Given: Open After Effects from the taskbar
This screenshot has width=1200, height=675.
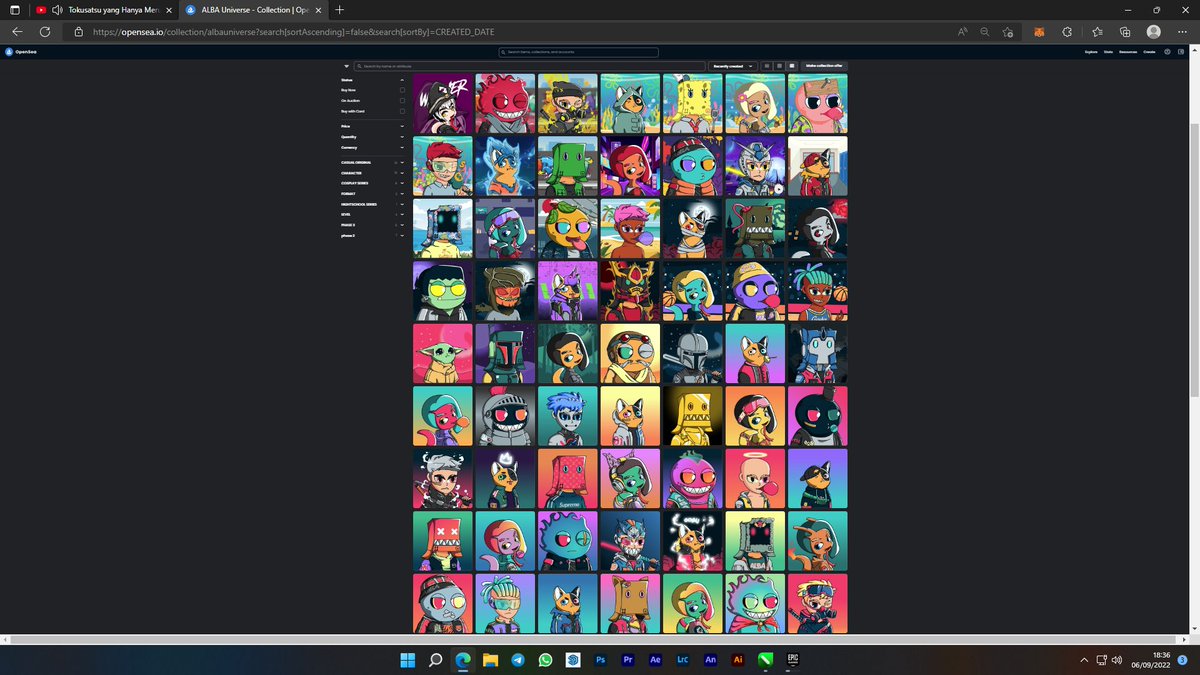Looking at the screenshot, I should 655,660.
